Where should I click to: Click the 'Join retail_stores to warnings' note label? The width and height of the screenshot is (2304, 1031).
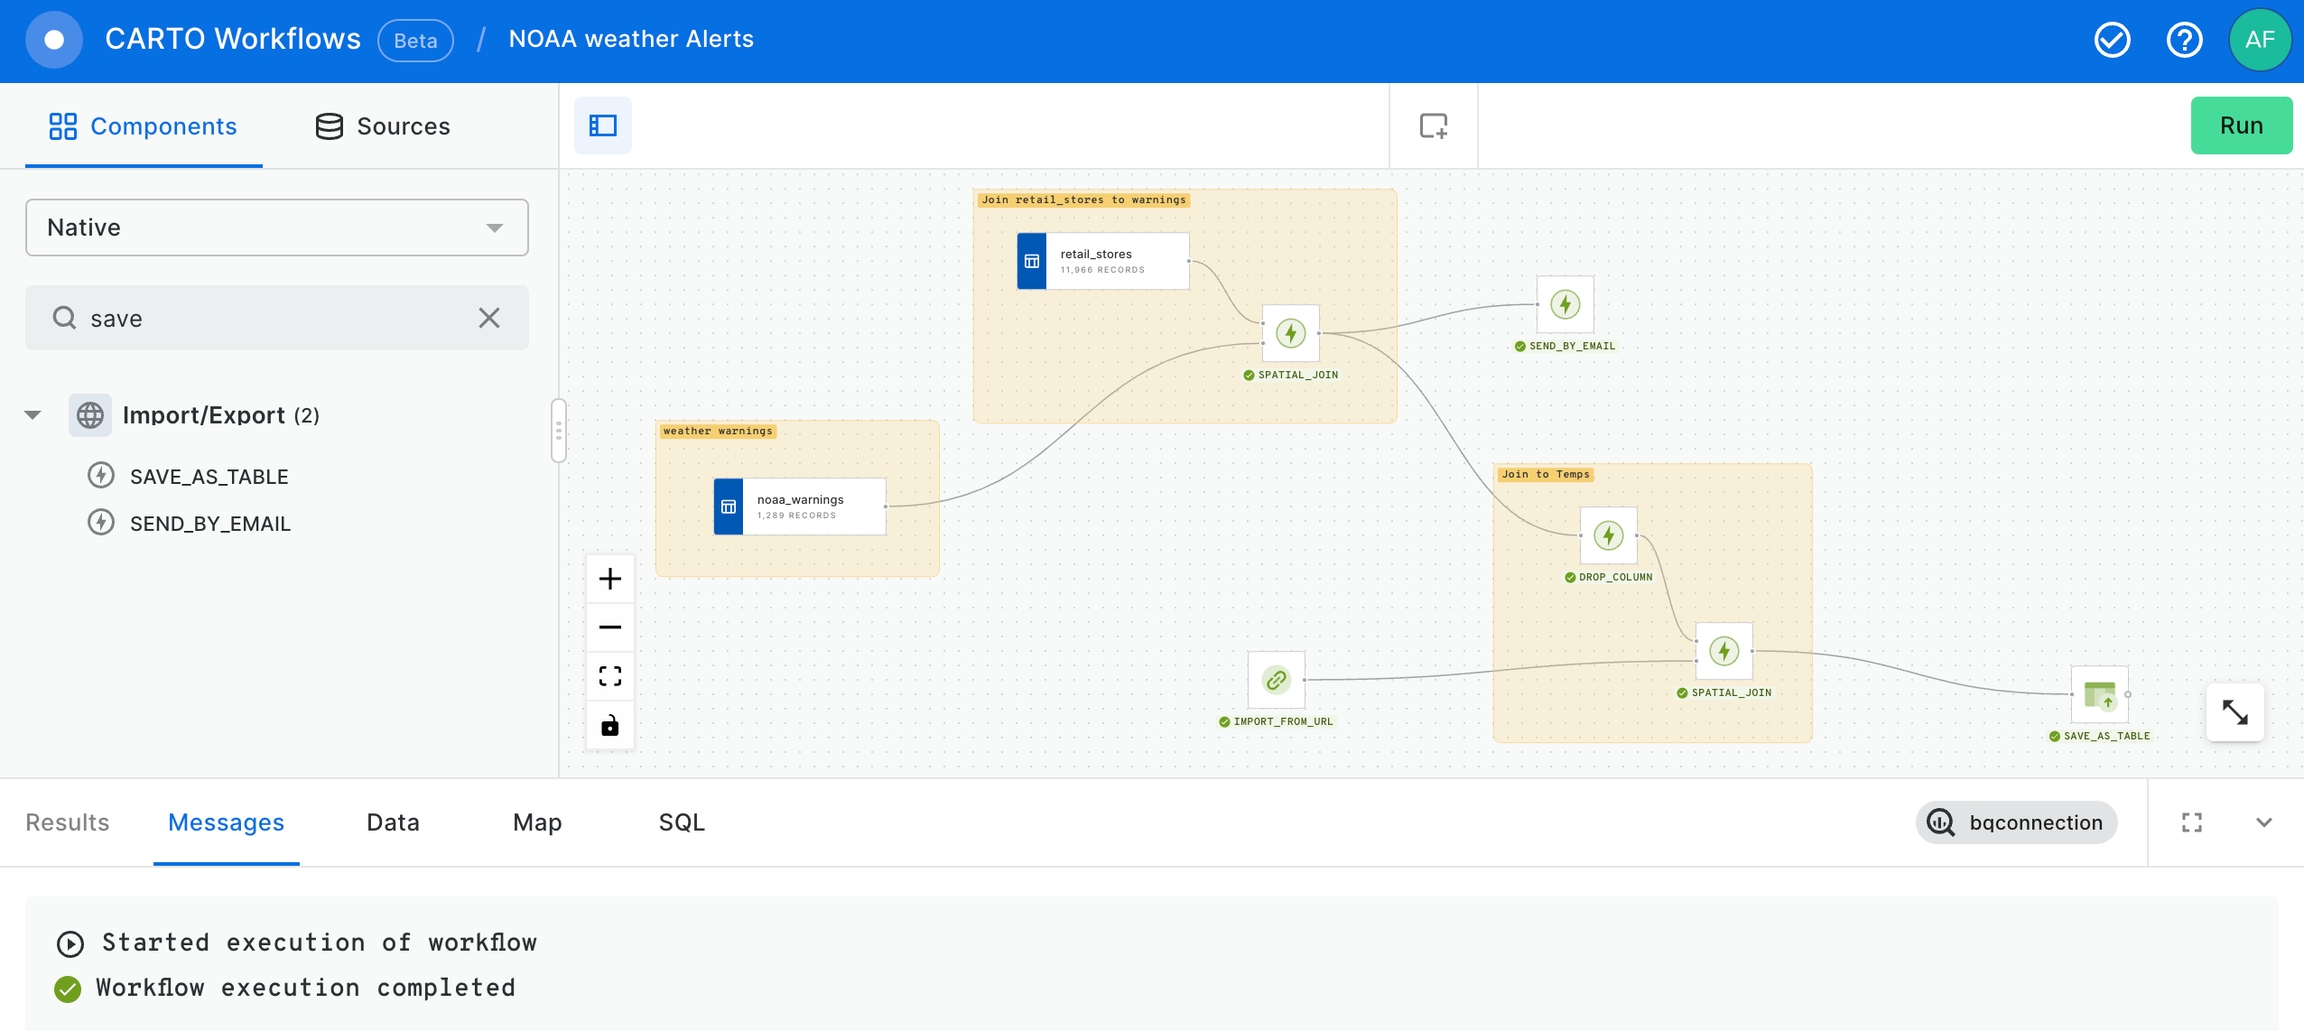[x=1084, y=200]
